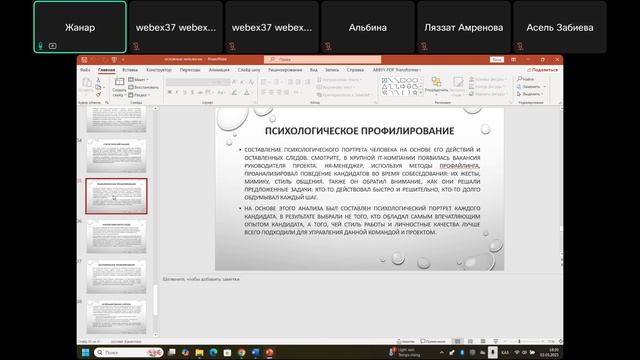640x360 pixels.
Task: Click the Notes (Заметки) button in status bar
Action: 406,341
